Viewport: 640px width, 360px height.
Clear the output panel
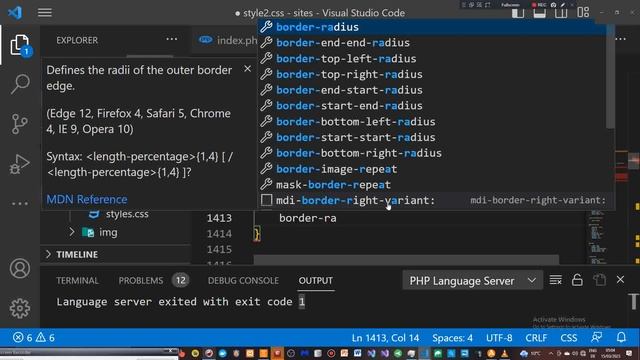[556, 280]
